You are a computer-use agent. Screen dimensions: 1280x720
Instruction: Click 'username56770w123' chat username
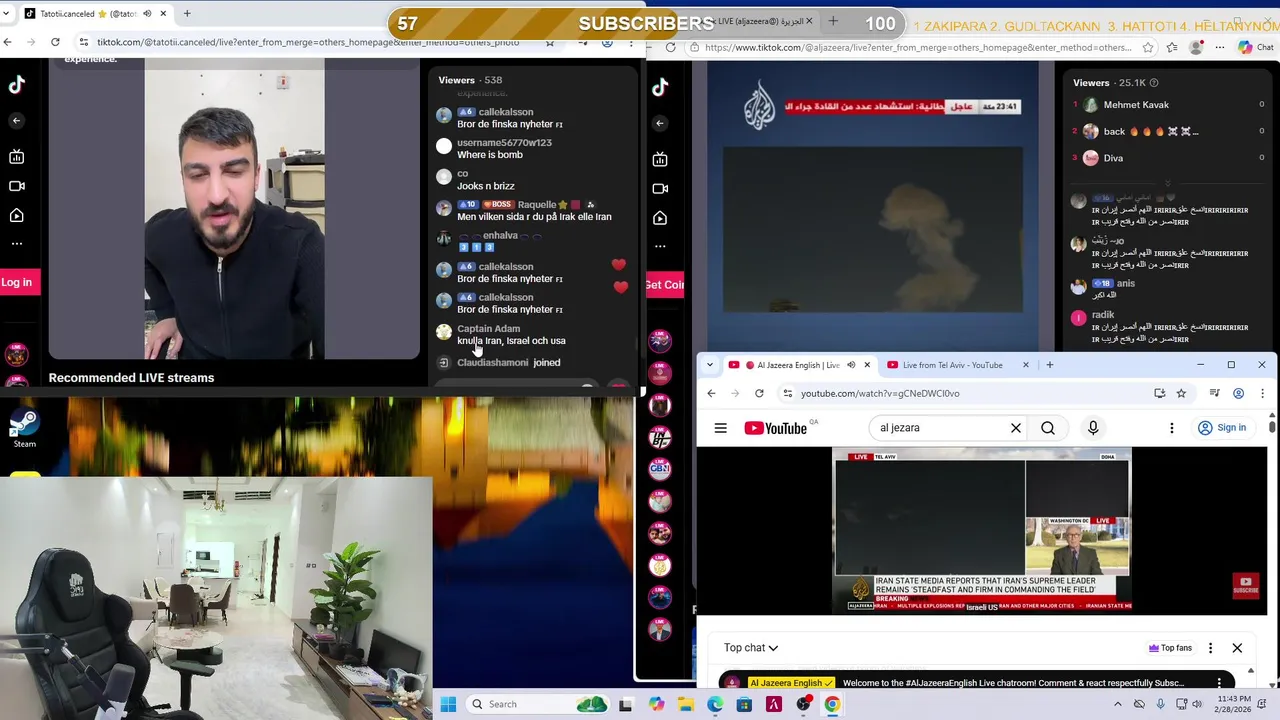point(504,143)
